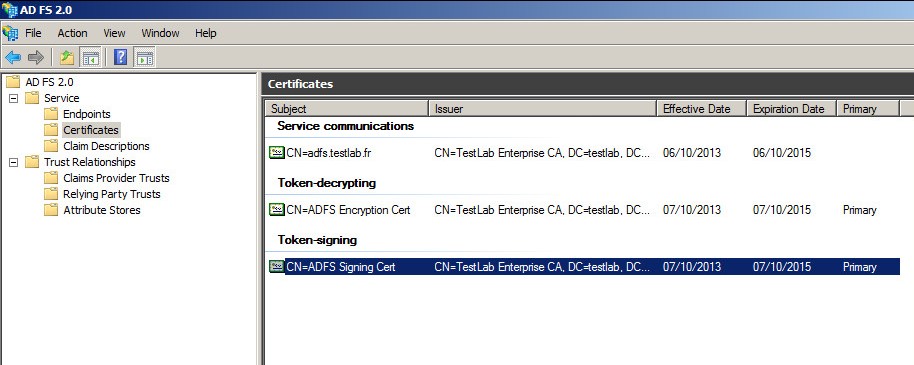914x365 pixels.
Task: Click the Token-signing group heading
Action: [x=317, y=240]
